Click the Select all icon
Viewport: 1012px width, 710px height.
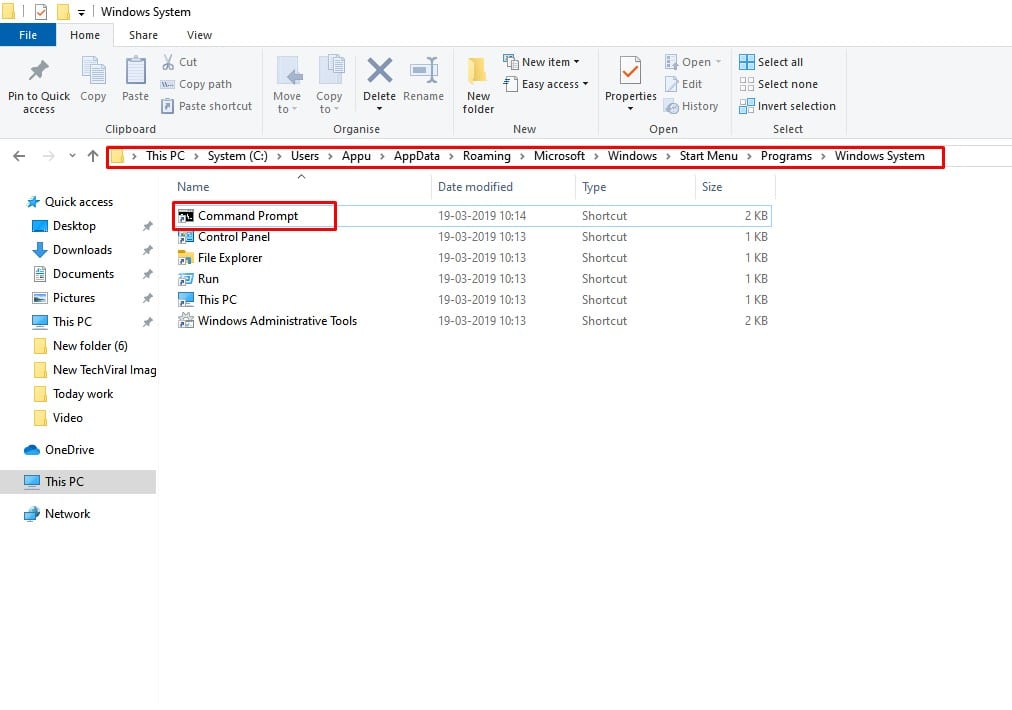click(x=747, y=62)
